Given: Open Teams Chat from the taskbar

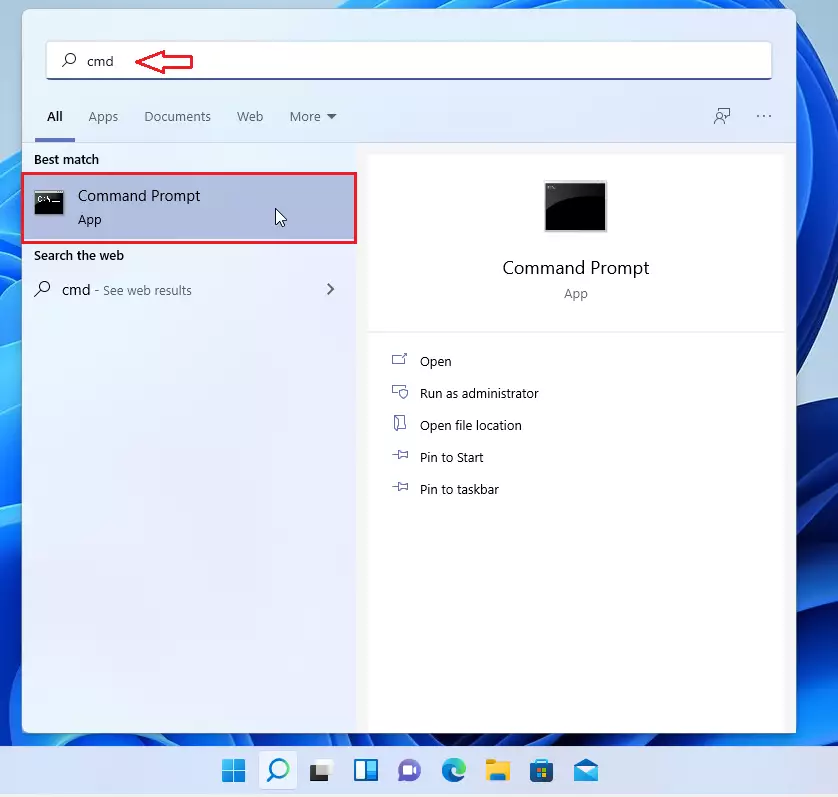Looking at the screenshot, I should (409, 771).
